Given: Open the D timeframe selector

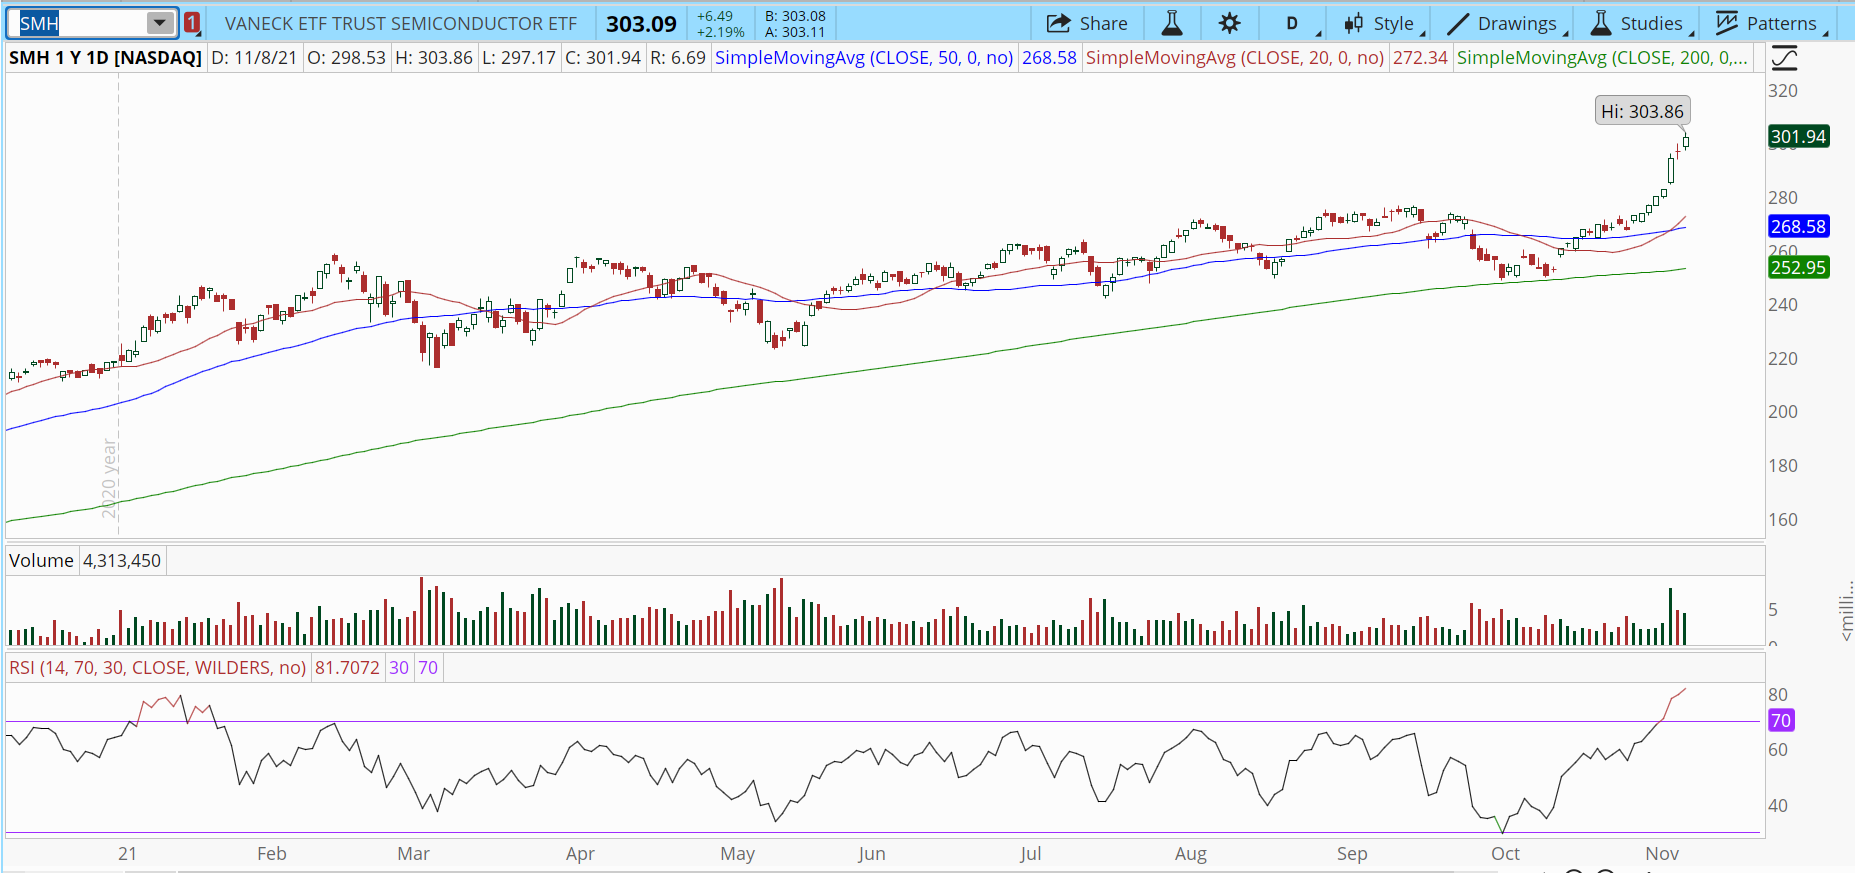Looking at the screenshot, I should (1293, 23).
